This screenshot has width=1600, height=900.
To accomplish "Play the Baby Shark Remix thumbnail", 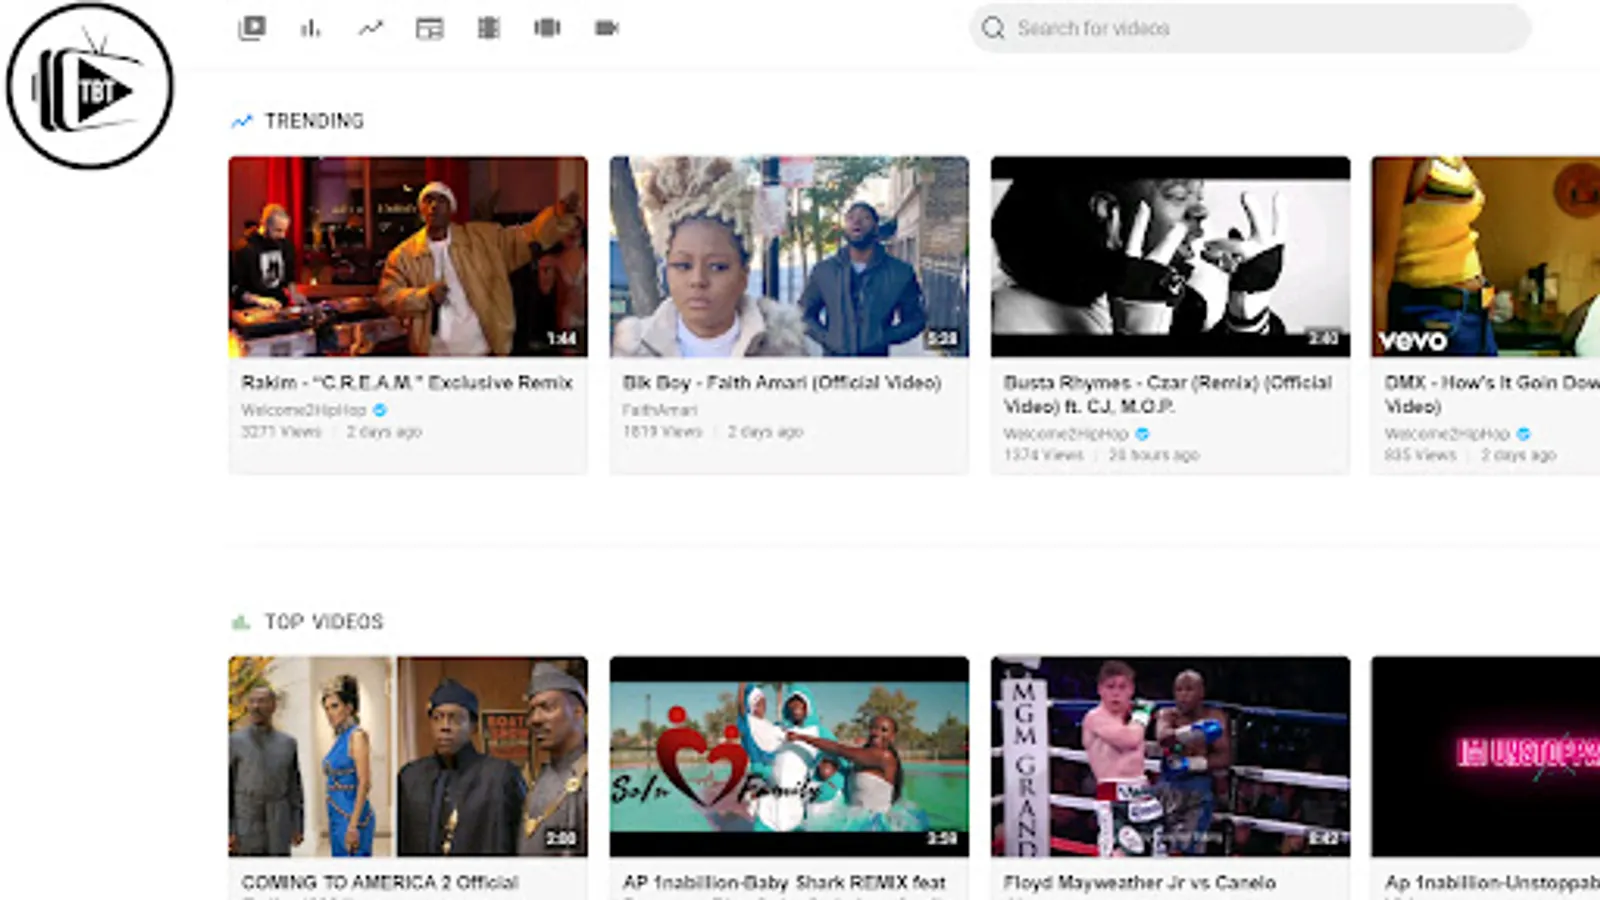I will [789, 756].
